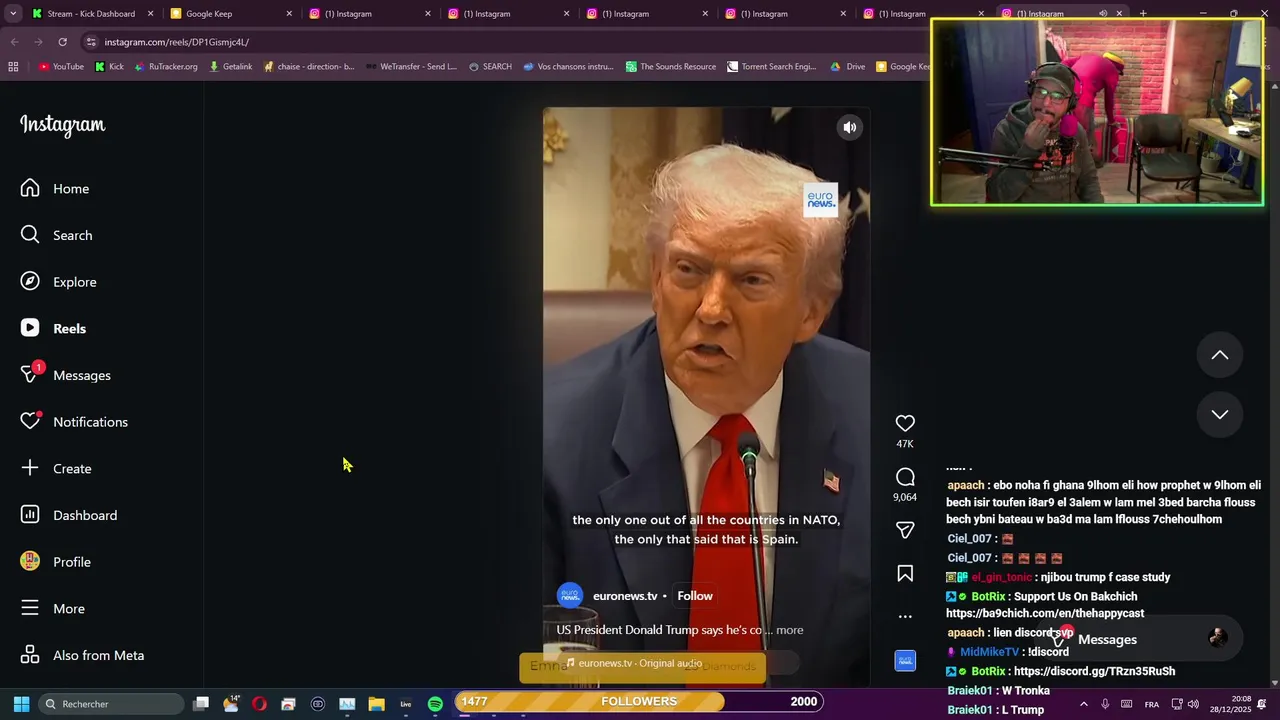Click the address bar URL
This screenshot has width=1280, height=720.
click(x=177, y=42)
